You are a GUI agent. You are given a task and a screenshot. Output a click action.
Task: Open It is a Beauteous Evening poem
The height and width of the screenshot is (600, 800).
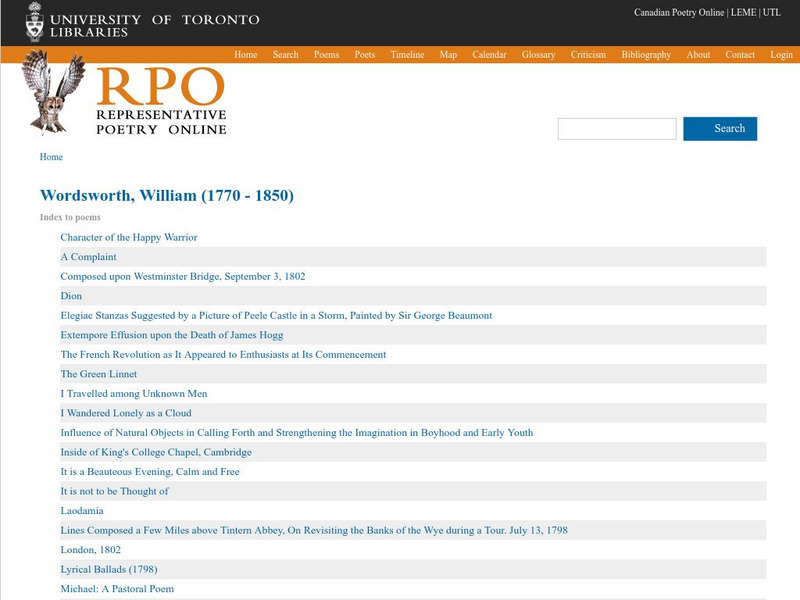[x=149, y=472]
